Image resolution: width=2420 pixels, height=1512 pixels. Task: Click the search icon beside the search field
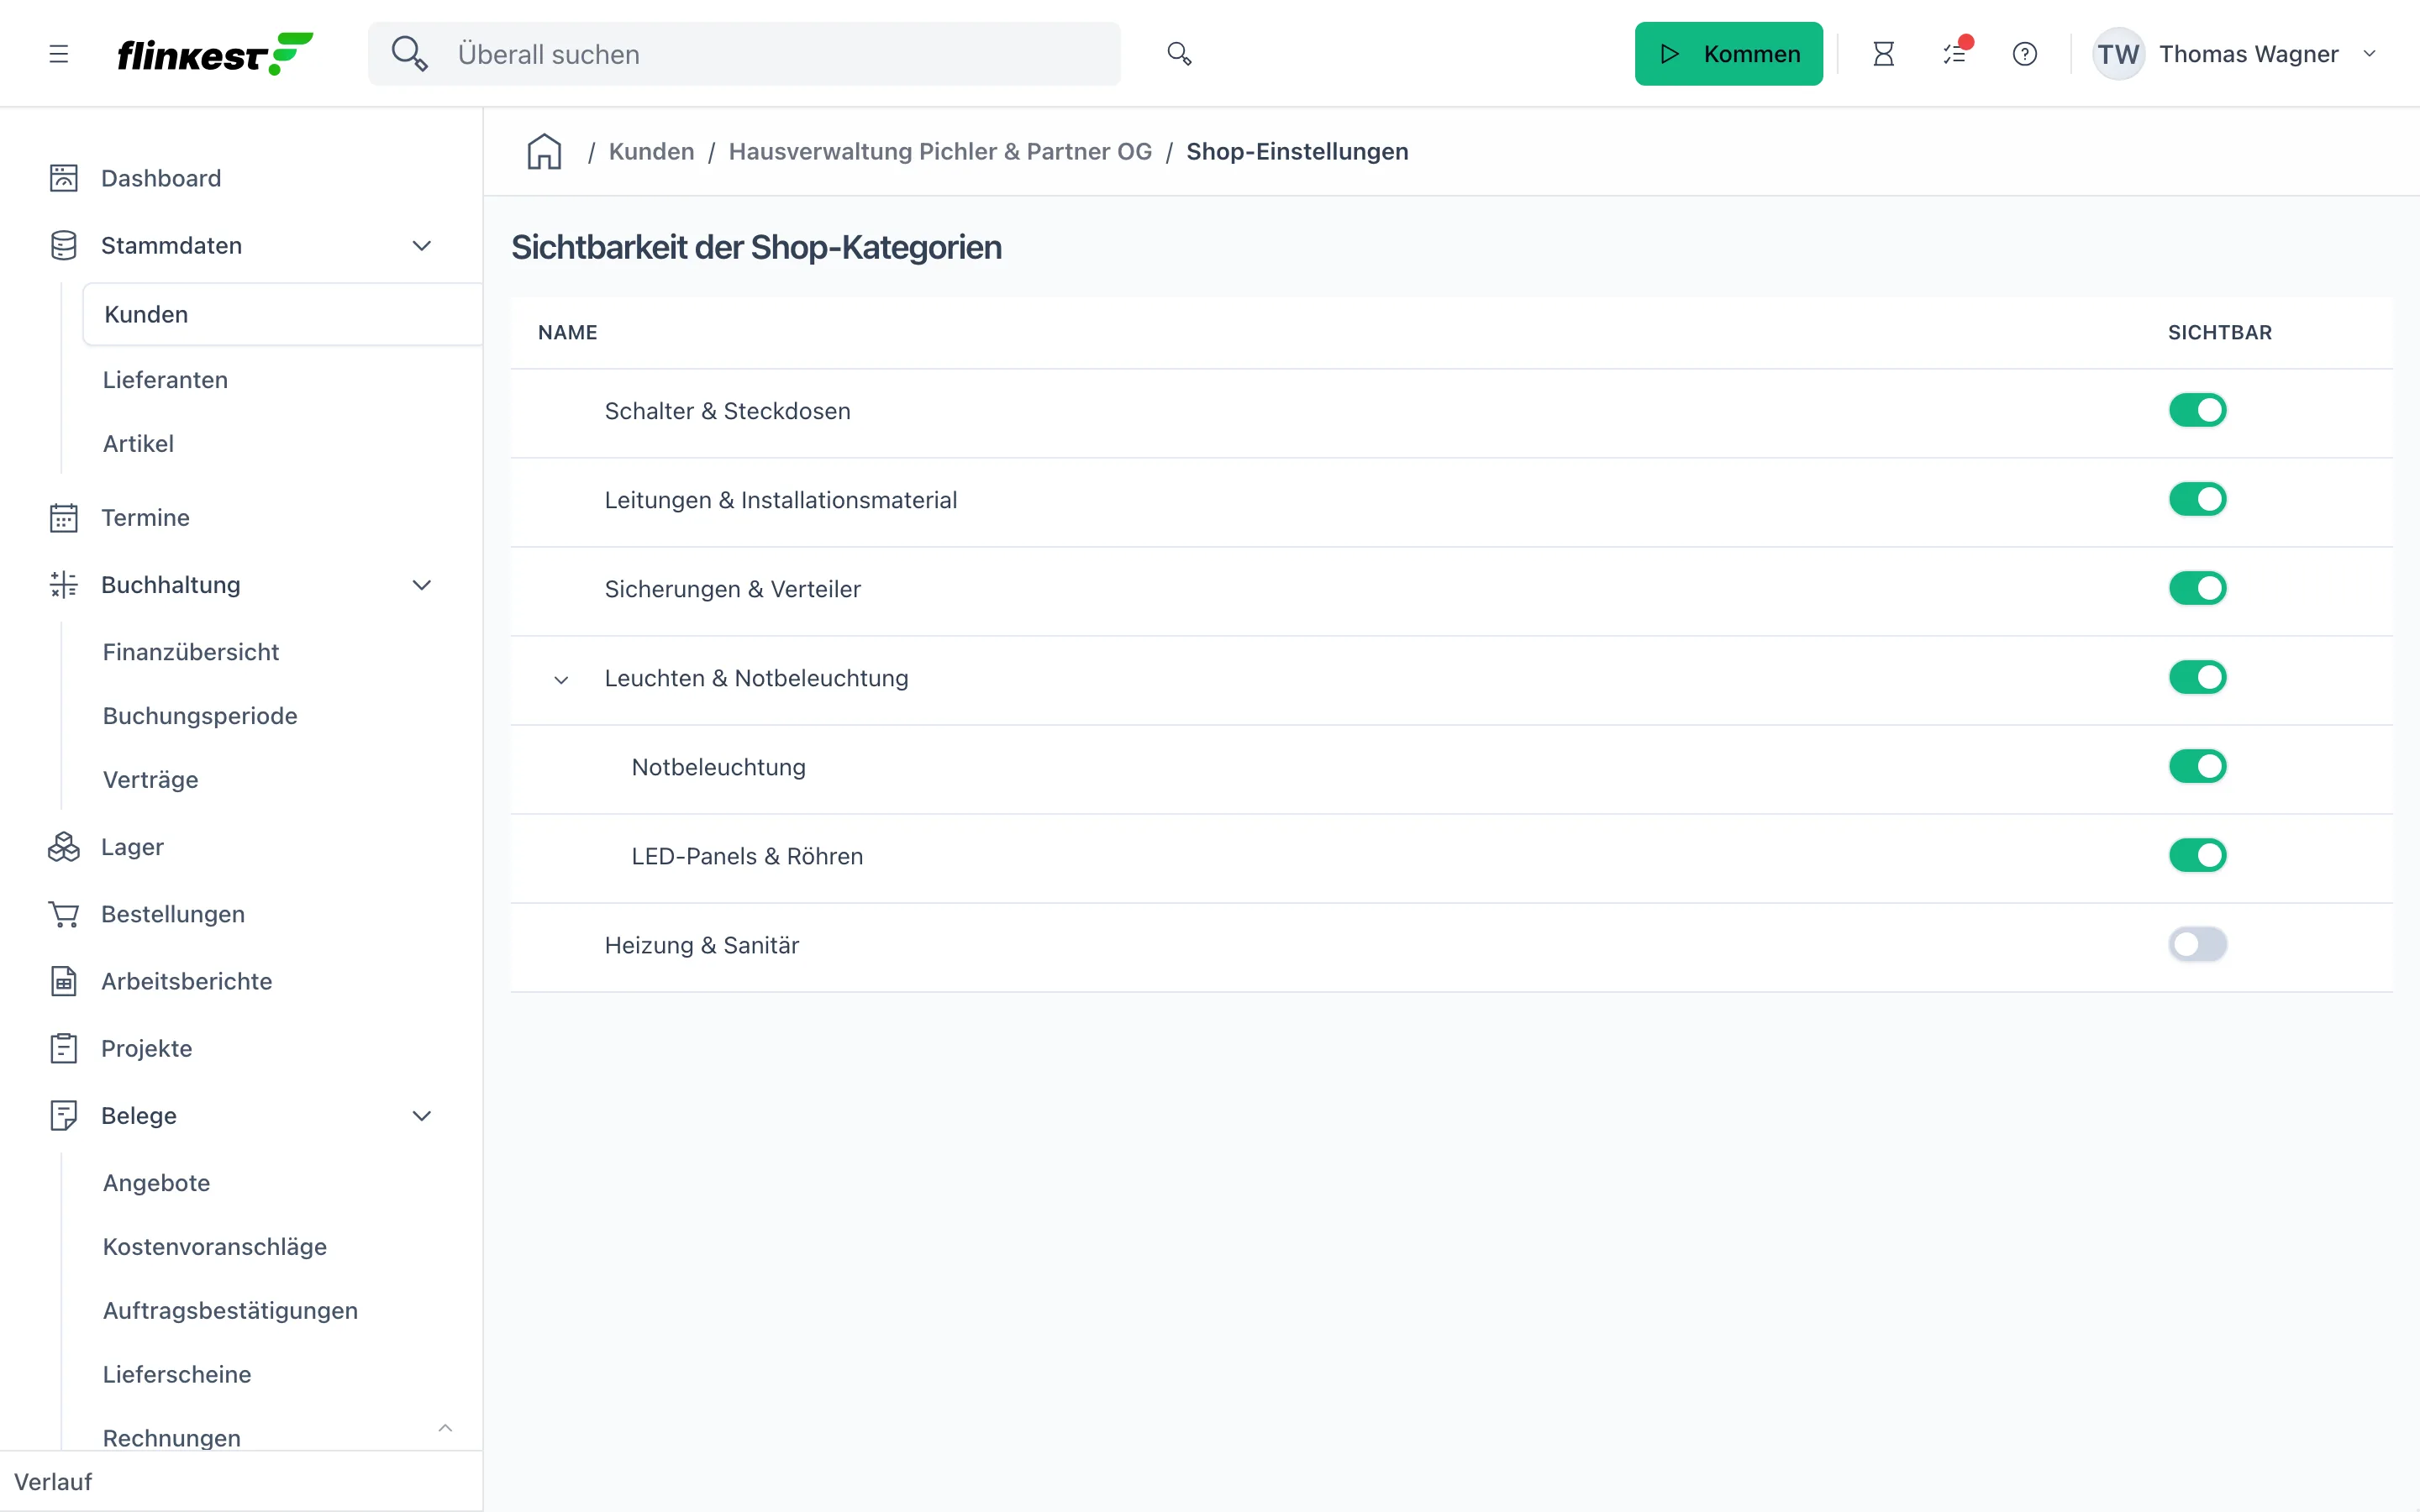coord(1179,54)
